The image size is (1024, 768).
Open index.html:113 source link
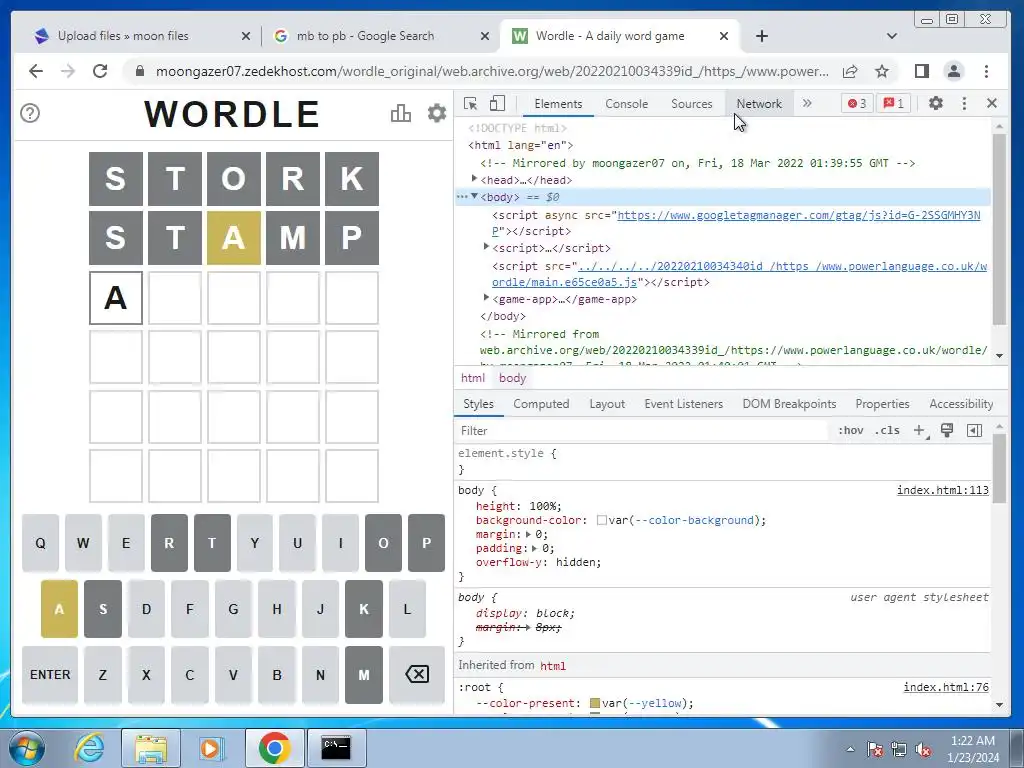(942, 490)
